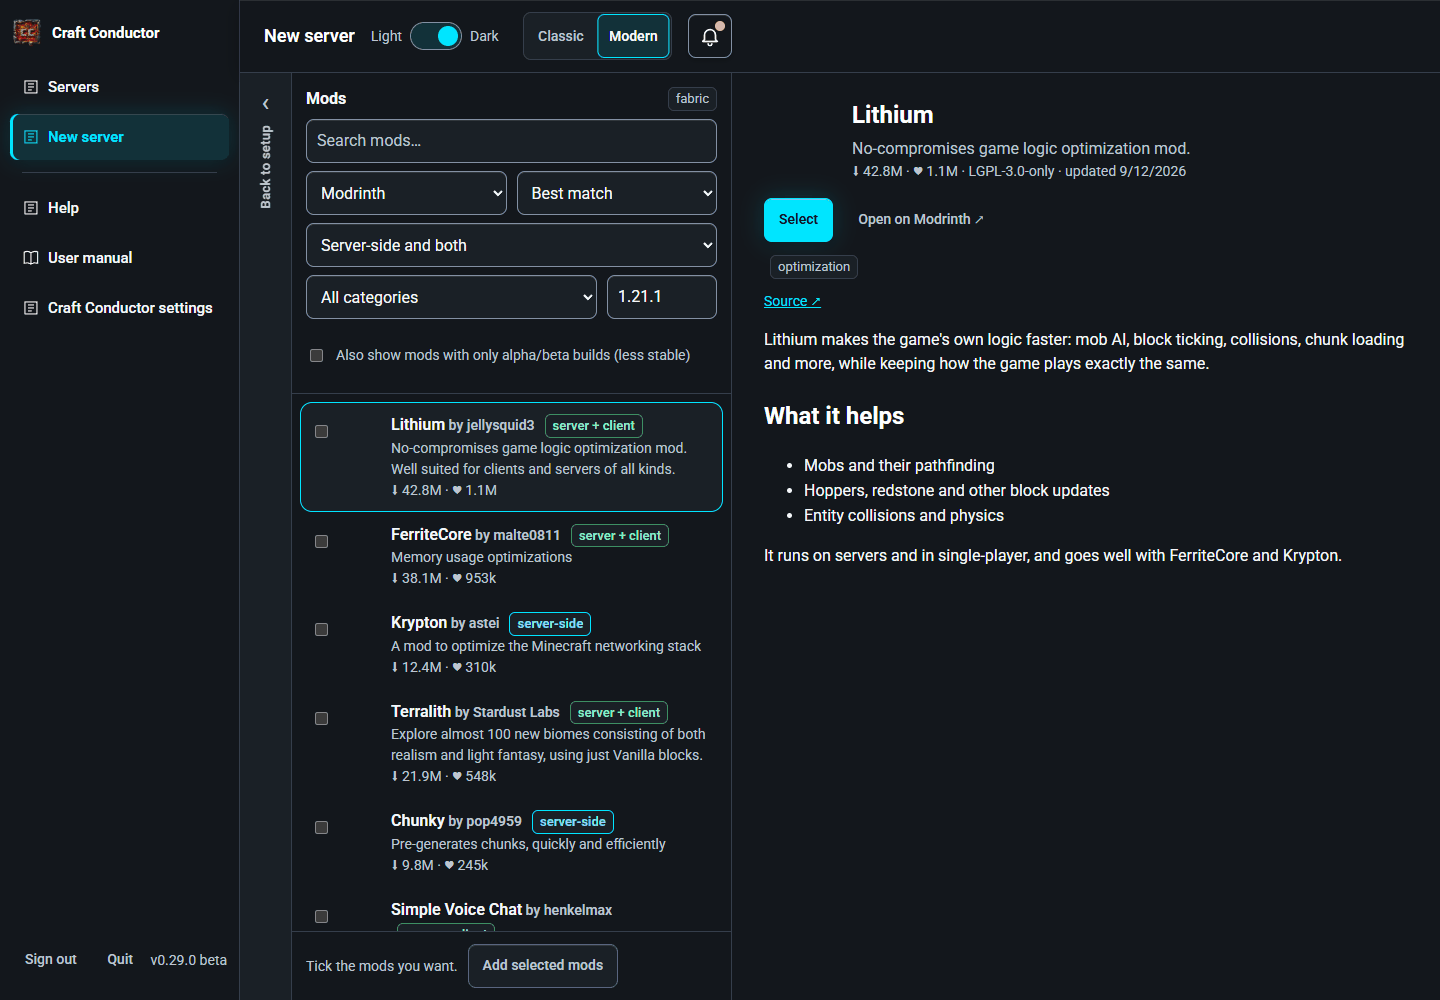
Task: Click Quit in the sidebar
Action: pos(120,959)
